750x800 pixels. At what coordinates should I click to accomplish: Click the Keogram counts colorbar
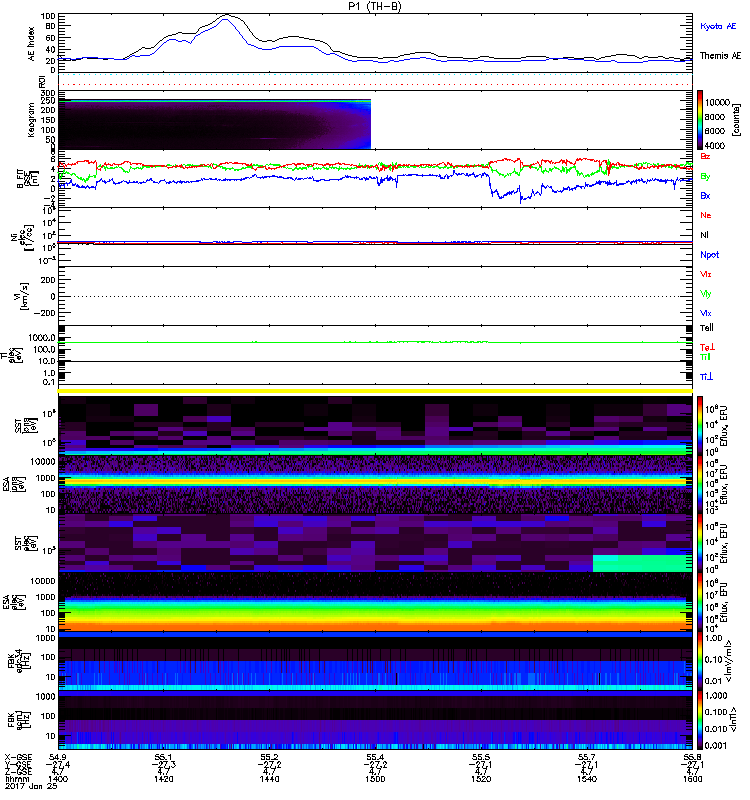pos(700,120)
